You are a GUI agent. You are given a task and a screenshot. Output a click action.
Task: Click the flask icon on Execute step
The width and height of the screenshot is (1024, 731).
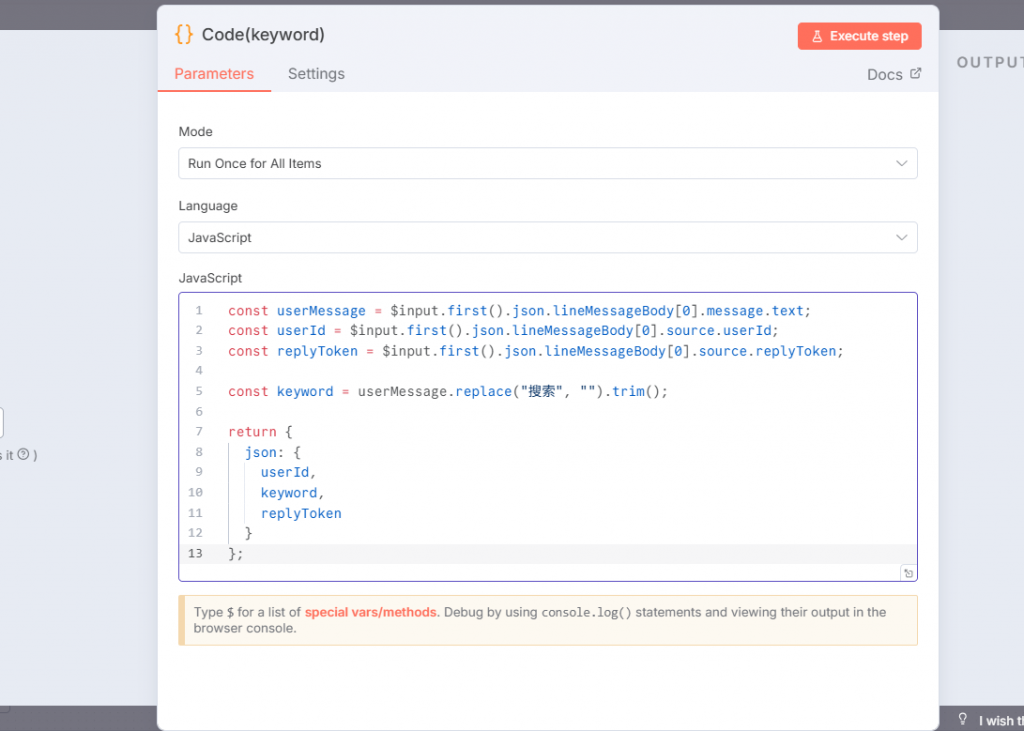coord(817,36)
